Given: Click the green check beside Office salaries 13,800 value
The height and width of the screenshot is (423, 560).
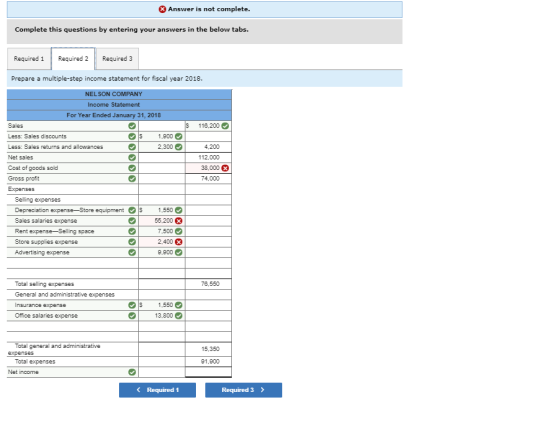Looking at the screenshot, I should (179, 316).
